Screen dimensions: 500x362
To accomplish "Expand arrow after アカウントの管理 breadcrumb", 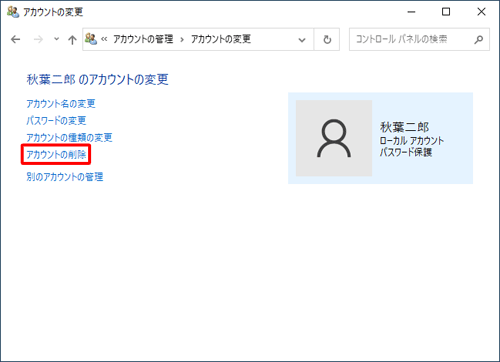I will click(x=182, y=40).
